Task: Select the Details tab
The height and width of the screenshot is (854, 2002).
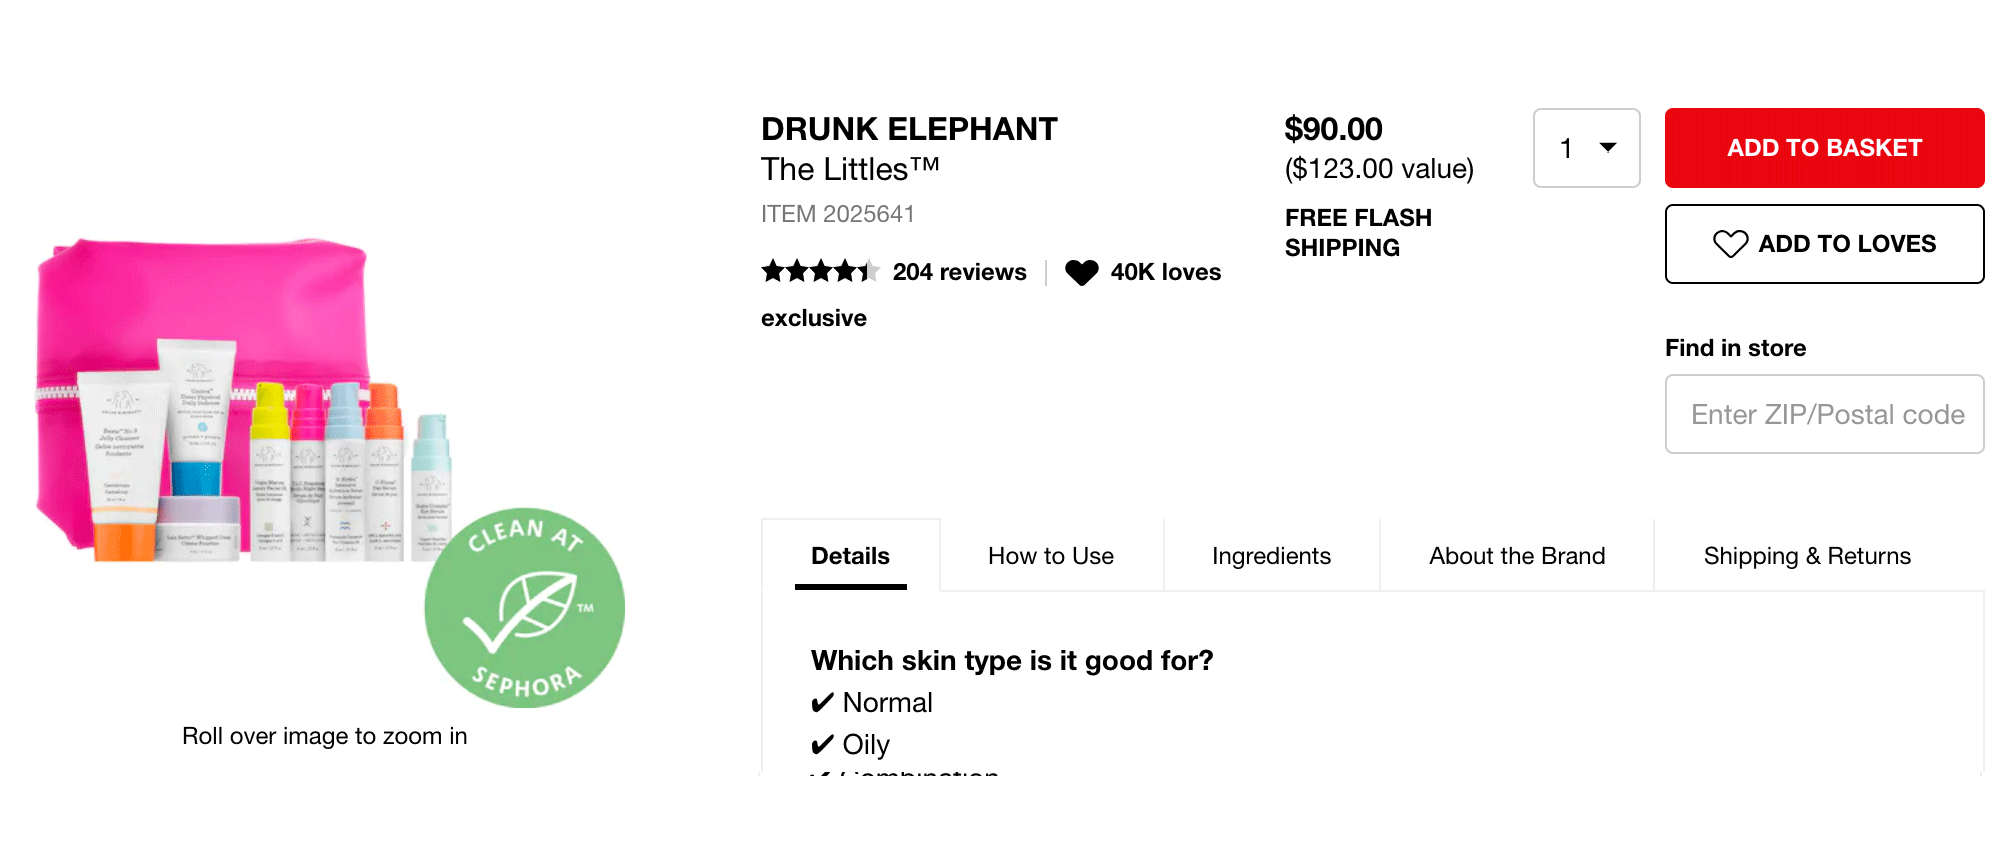Action: click(850, 556)
